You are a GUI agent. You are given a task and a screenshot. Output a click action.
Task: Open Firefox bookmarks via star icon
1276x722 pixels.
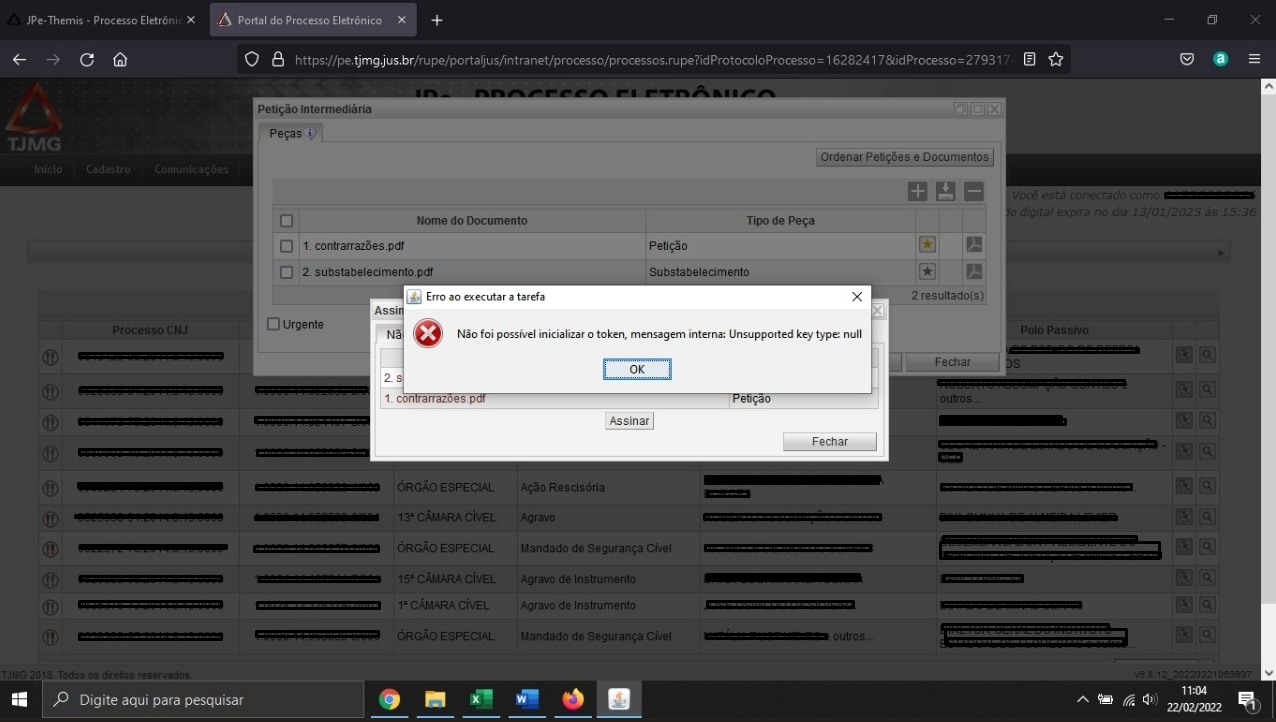pos(1055,59)
